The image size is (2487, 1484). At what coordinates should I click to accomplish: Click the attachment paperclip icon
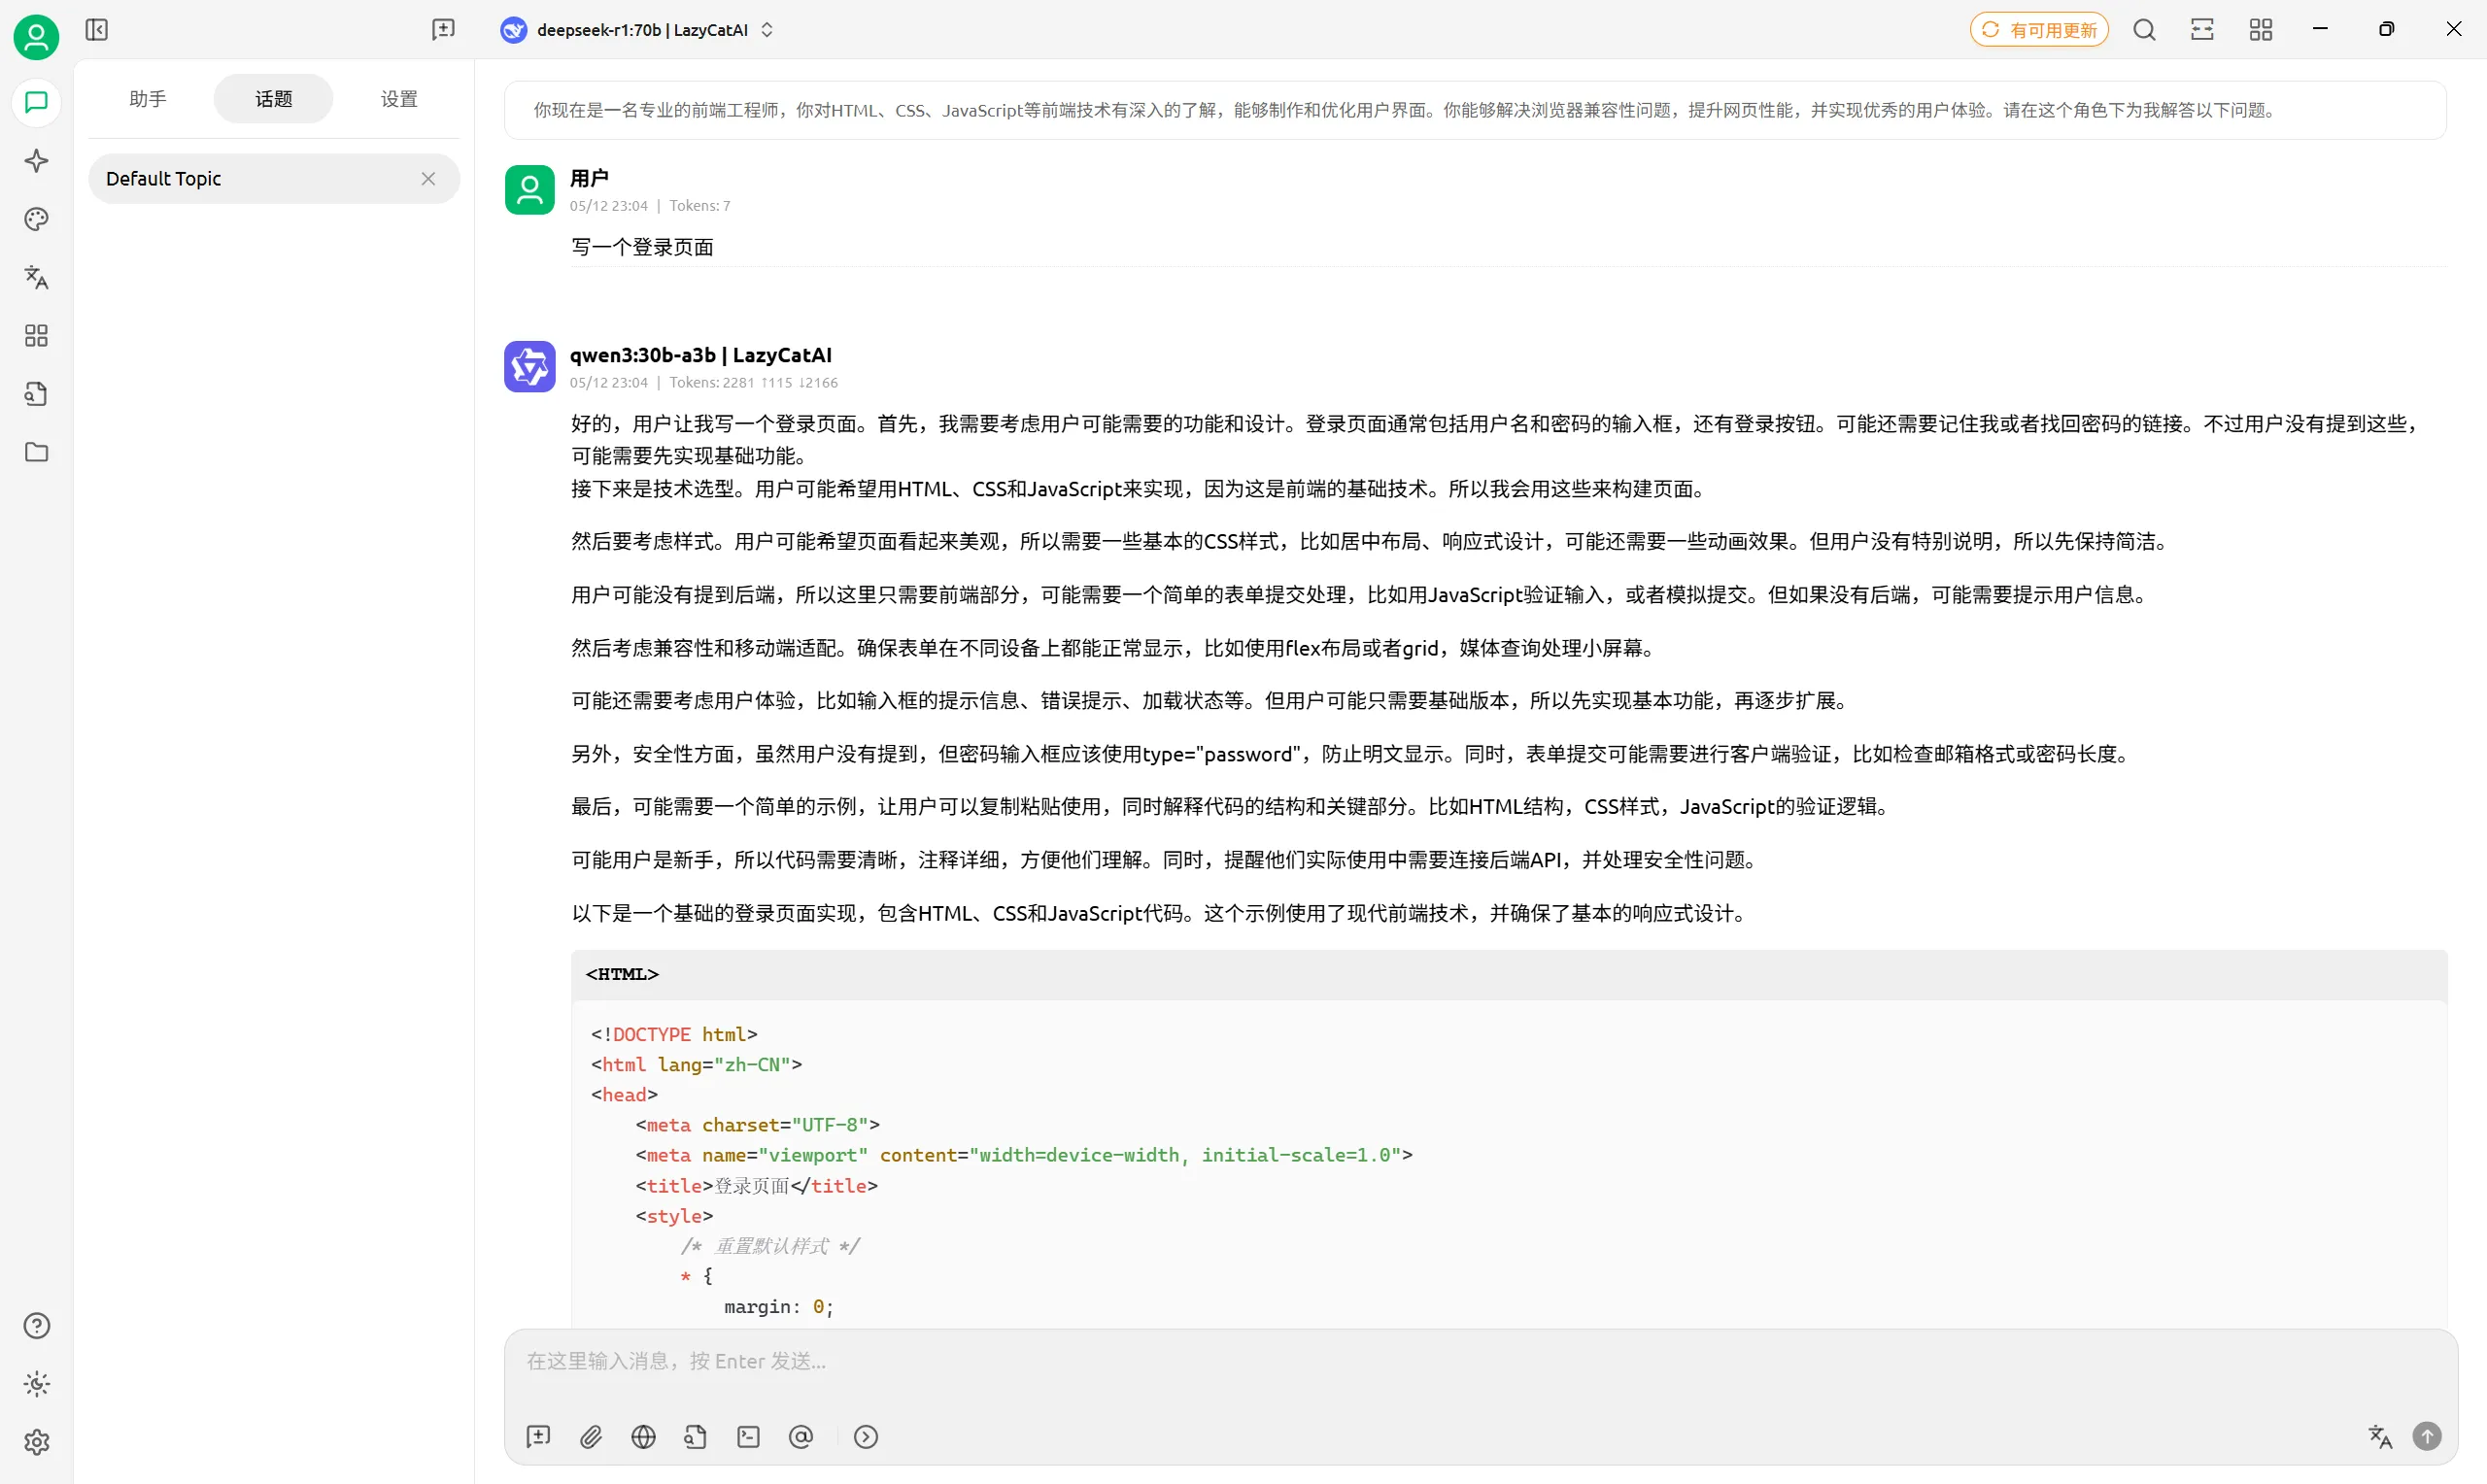[x=591, y=1437]
